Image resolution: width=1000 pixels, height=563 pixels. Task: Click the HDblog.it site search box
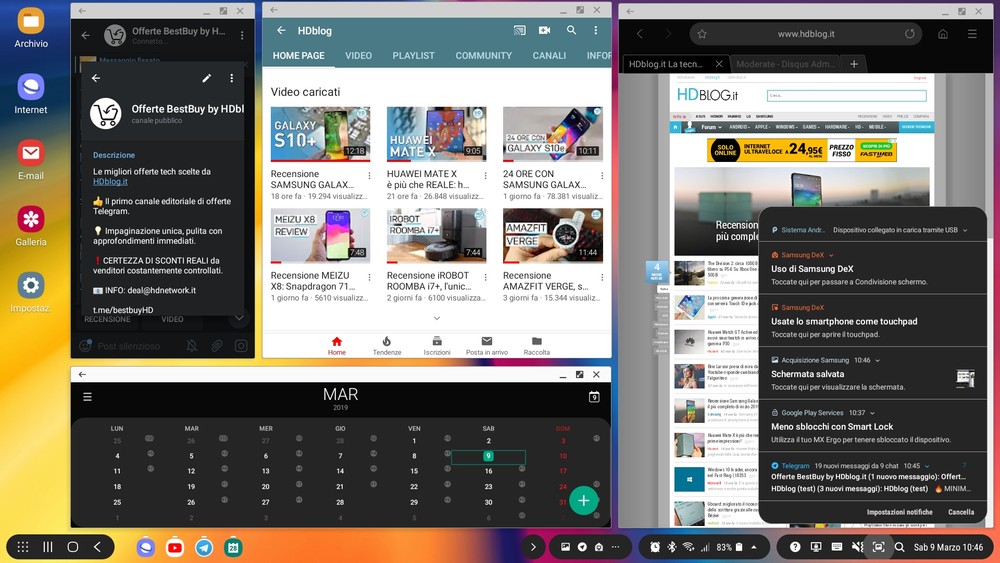coord(846,96)
